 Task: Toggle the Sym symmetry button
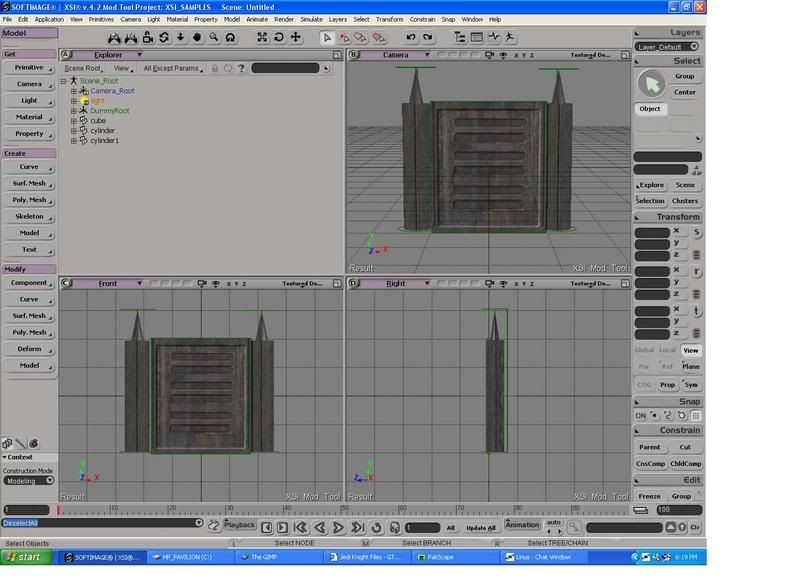(x=691, y=385)
